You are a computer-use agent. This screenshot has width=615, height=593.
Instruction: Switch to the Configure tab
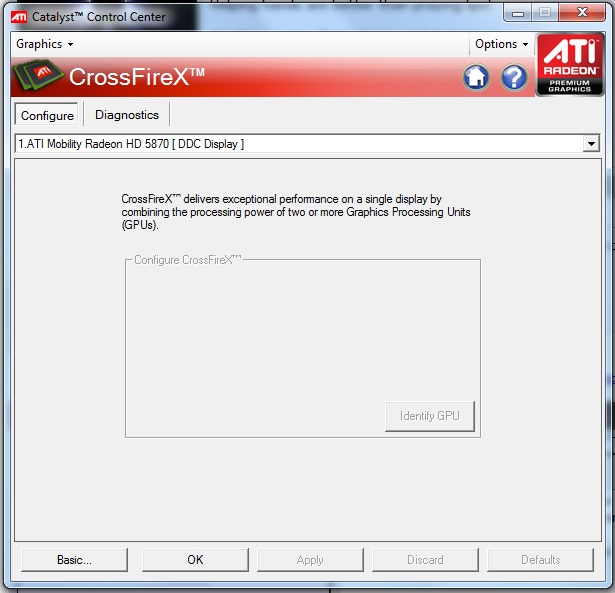[x=47, y=115]
